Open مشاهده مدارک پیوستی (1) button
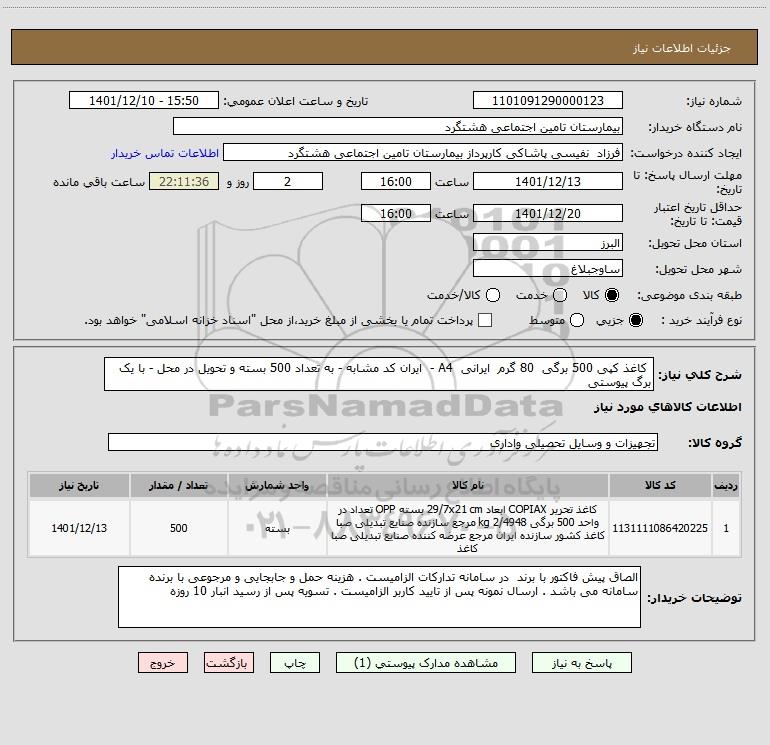This screenshot has height=745, width=770. pos(426,663)
